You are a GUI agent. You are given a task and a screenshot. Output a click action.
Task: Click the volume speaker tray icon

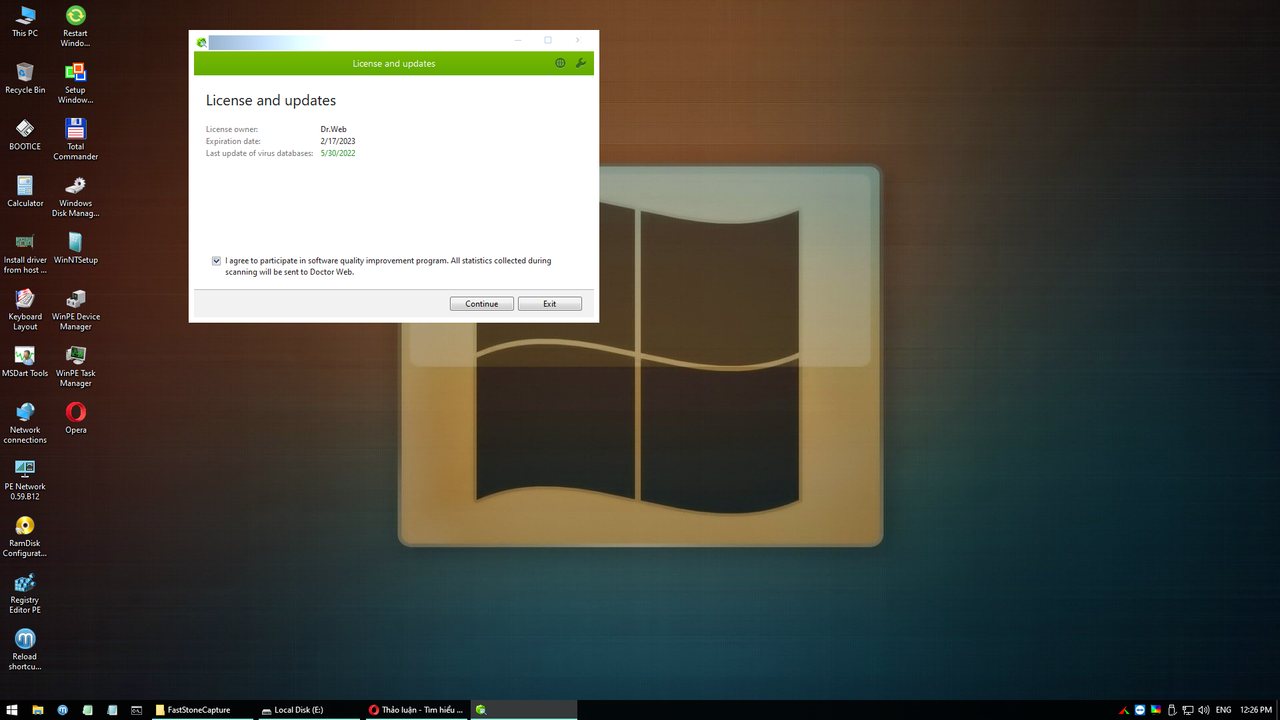coord(1204,710)
